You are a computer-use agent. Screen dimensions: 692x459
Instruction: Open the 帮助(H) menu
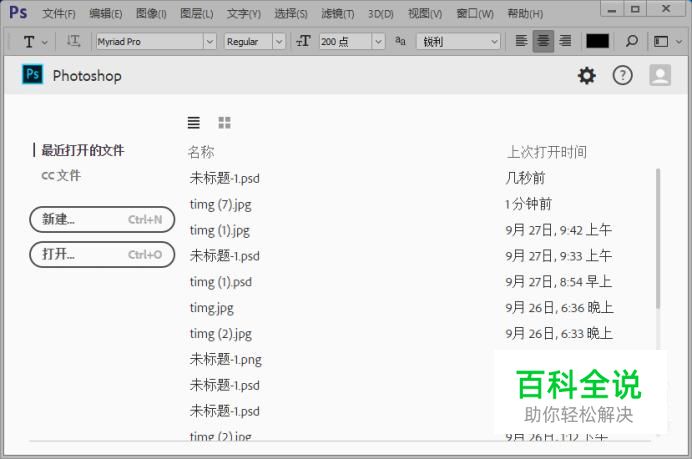tap(525, 14)
